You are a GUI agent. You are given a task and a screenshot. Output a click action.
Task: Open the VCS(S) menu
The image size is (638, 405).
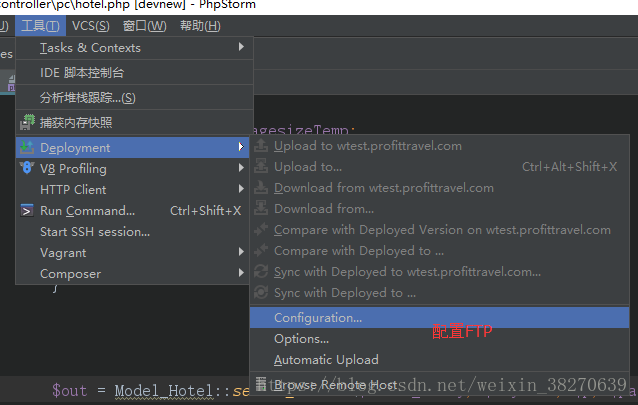tap(90, 26)
